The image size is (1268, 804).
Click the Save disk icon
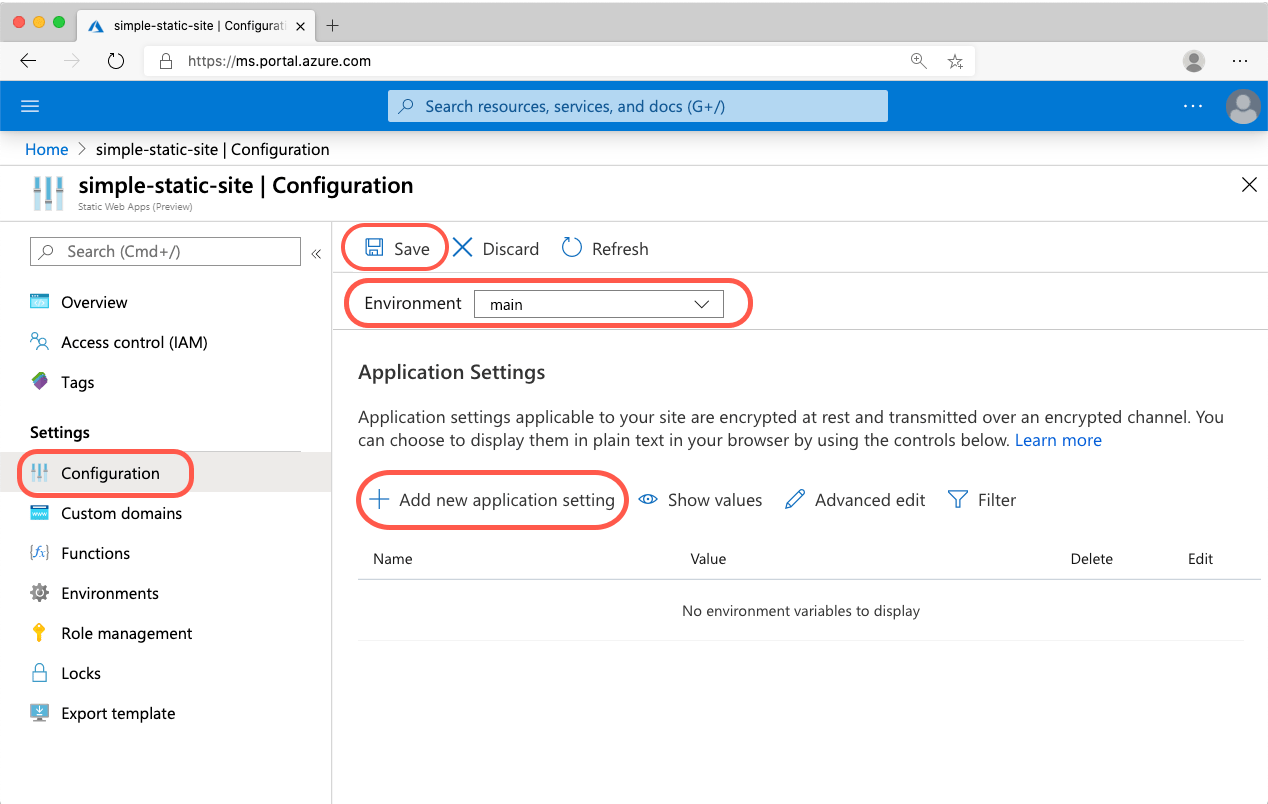[374, 248]
